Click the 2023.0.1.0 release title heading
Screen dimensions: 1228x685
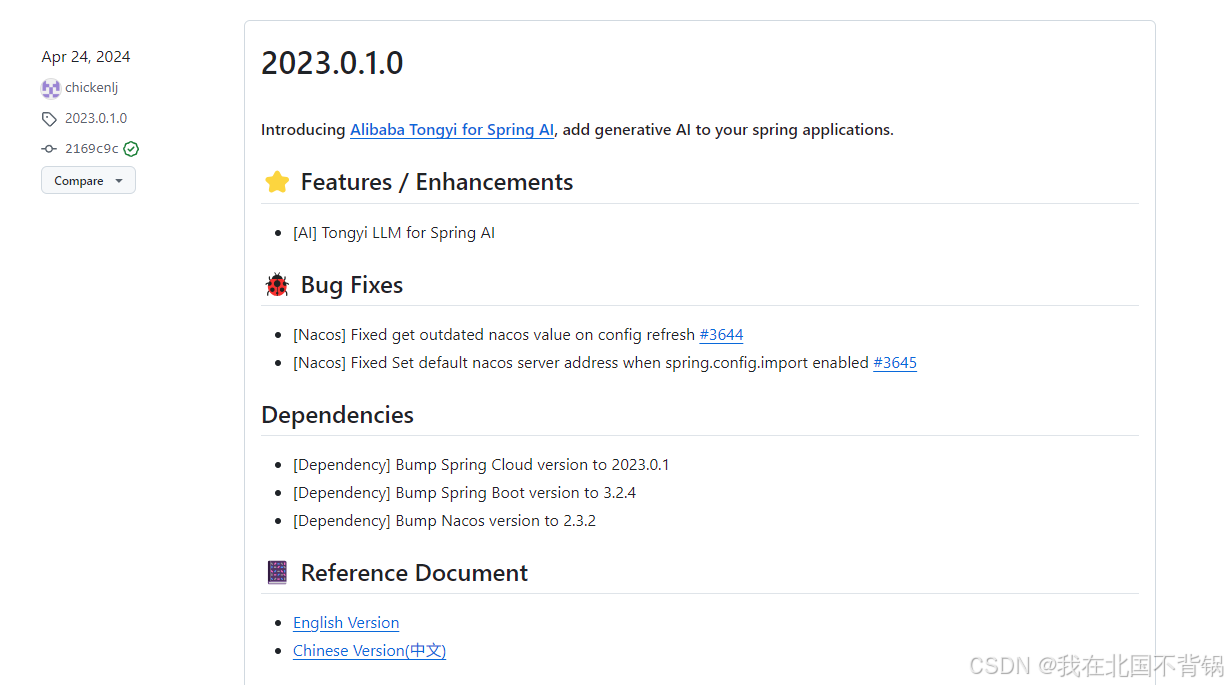[x=332, y=63]
